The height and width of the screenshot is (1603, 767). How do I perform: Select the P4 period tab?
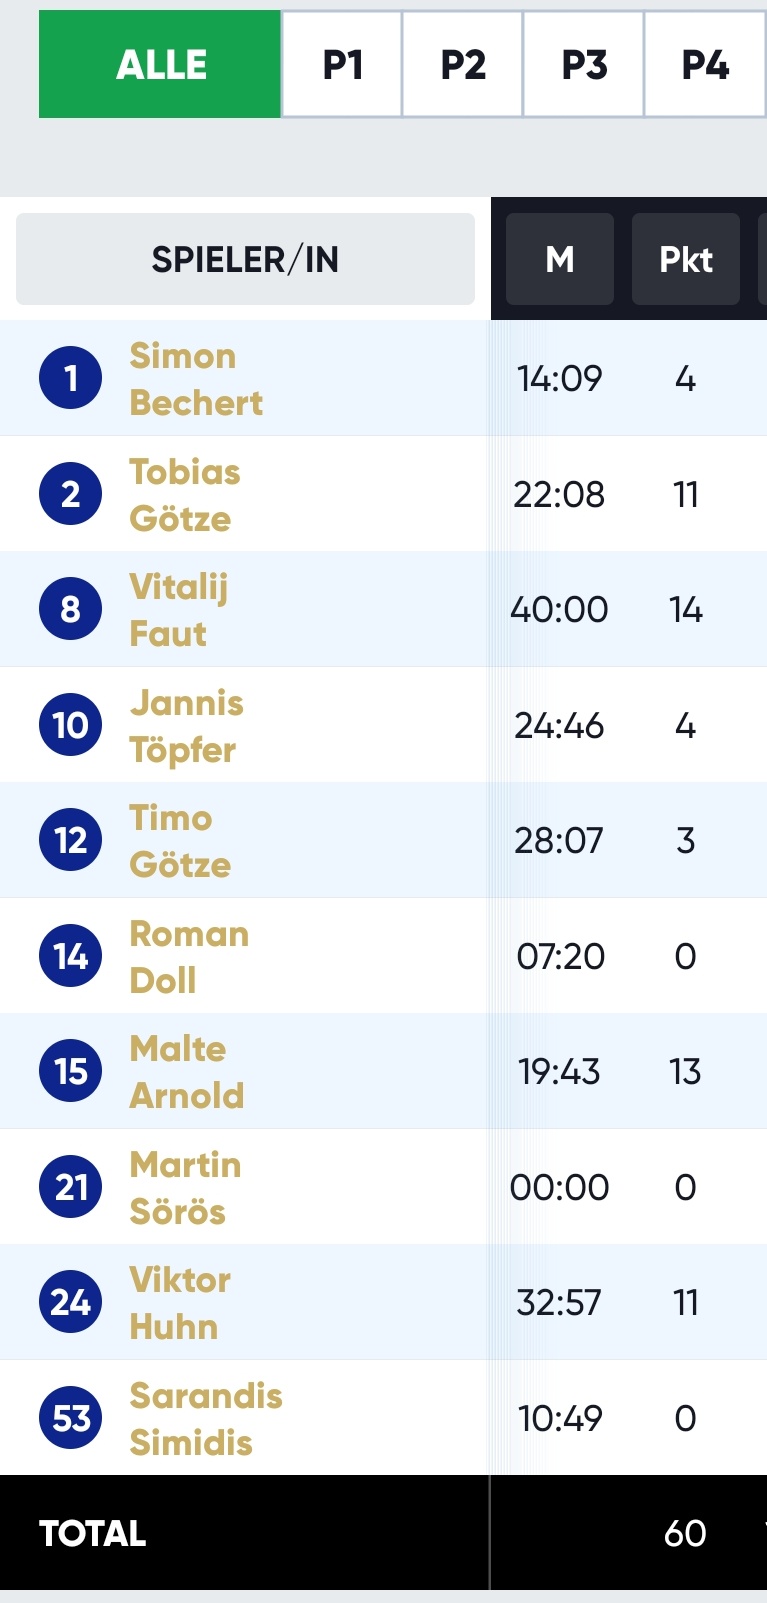[x=705, y=65]
